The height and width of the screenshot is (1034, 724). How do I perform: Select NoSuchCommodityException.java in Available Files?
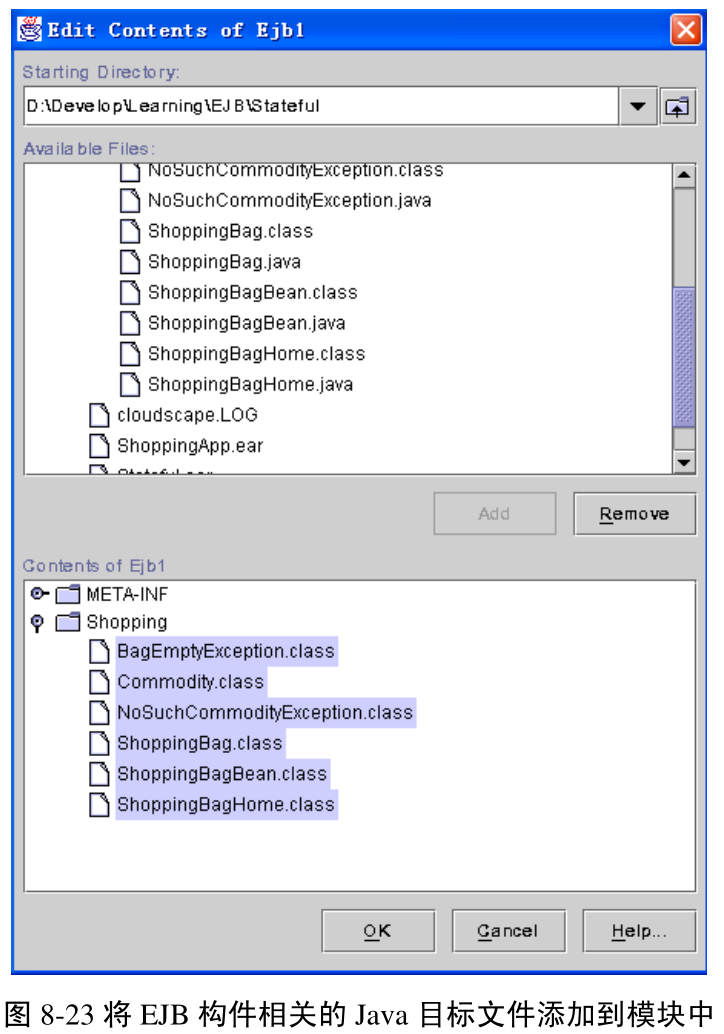click(289, 200)
